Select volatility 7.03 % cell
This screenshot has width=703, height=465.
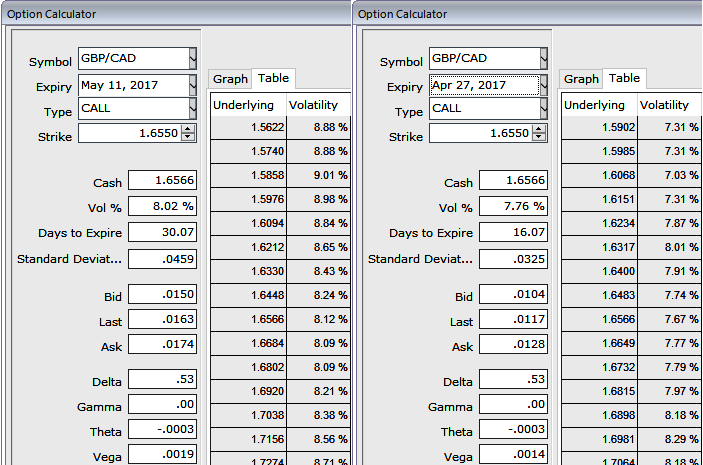click(669, 175)
